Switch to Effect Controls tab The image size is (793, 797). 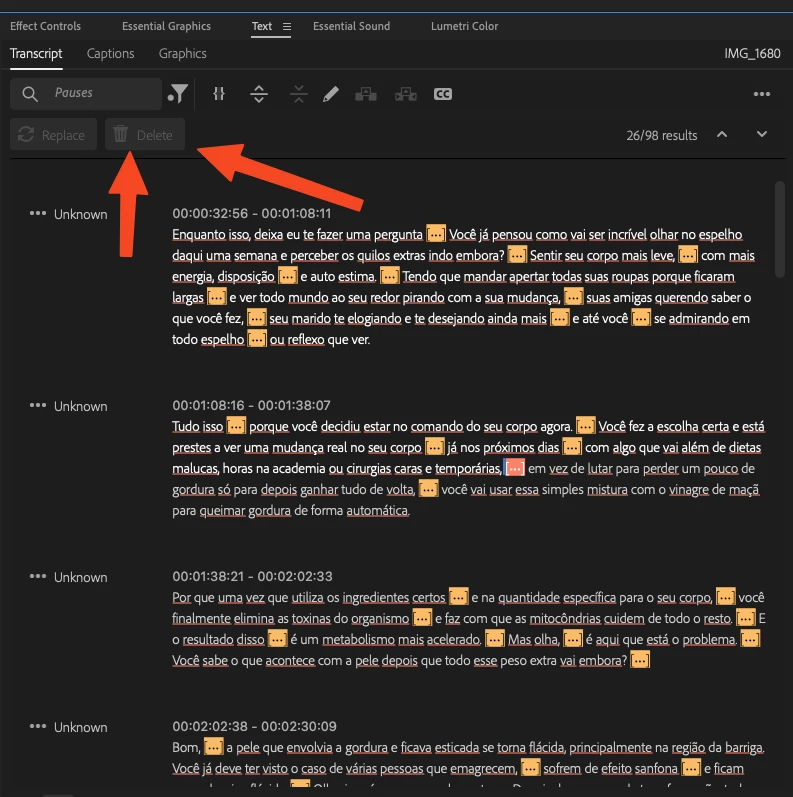point(45,26)
